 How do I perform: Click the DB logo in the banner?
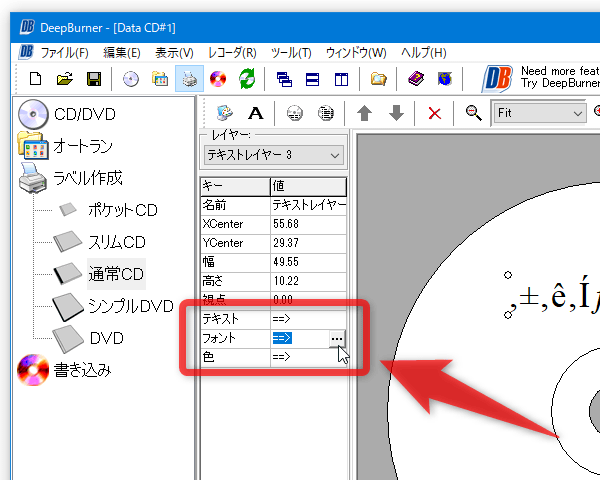coord(497,79)
